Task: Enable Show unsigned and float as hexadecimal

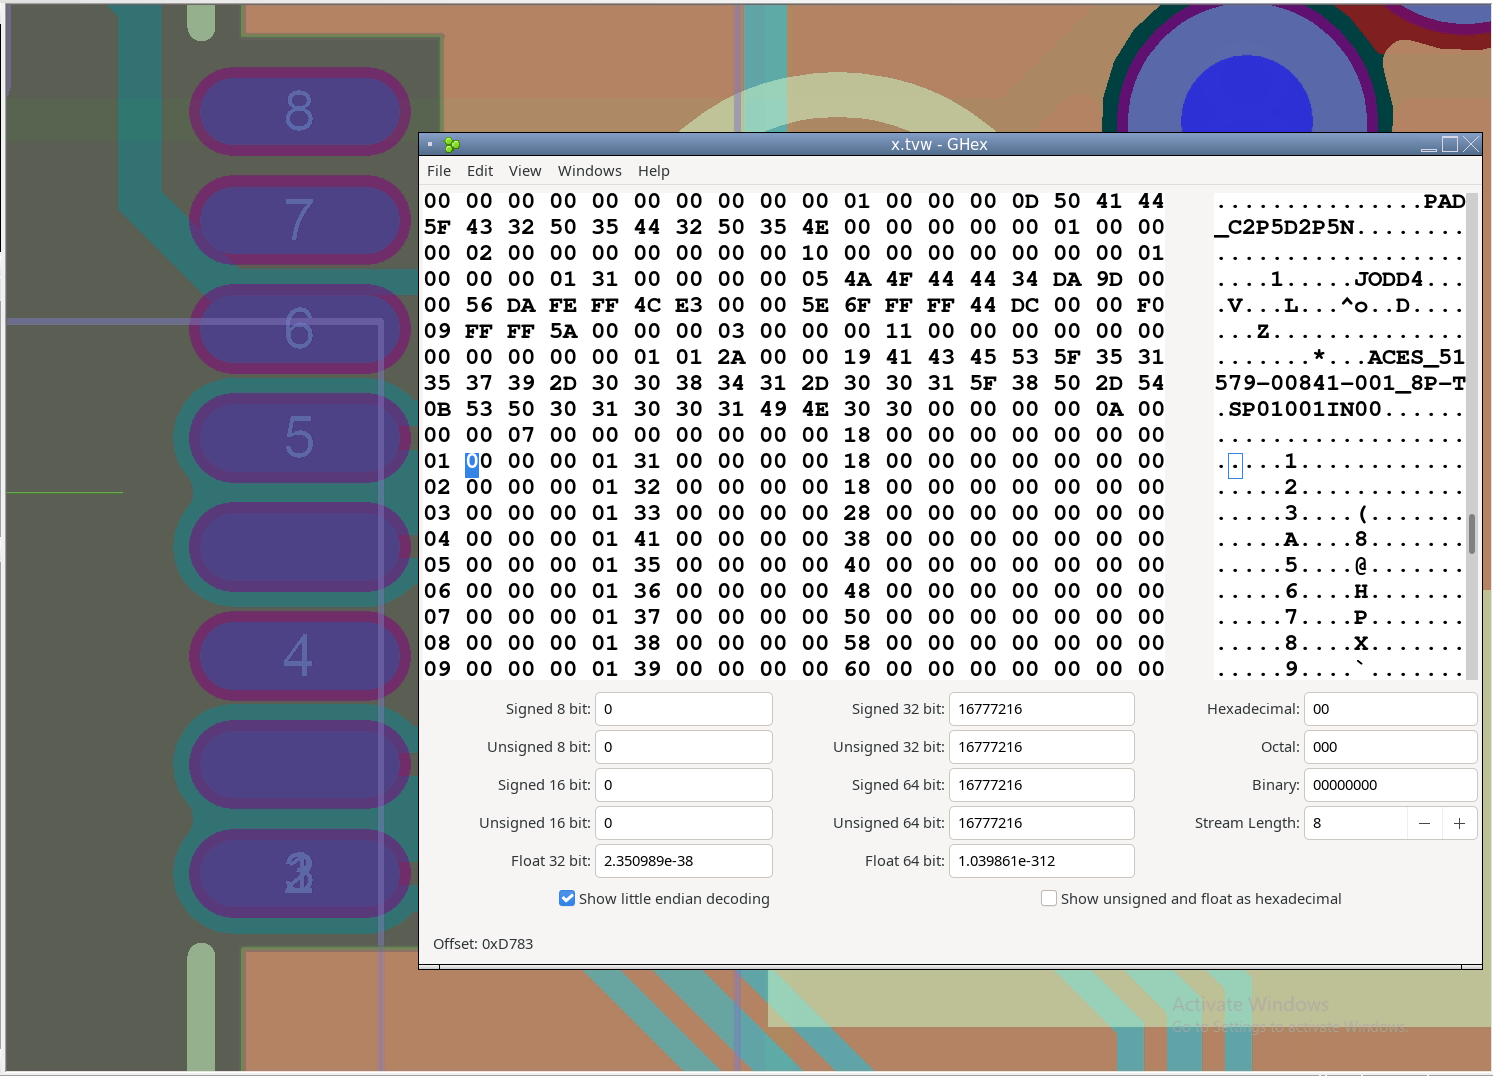Action: click(1049, 899)
